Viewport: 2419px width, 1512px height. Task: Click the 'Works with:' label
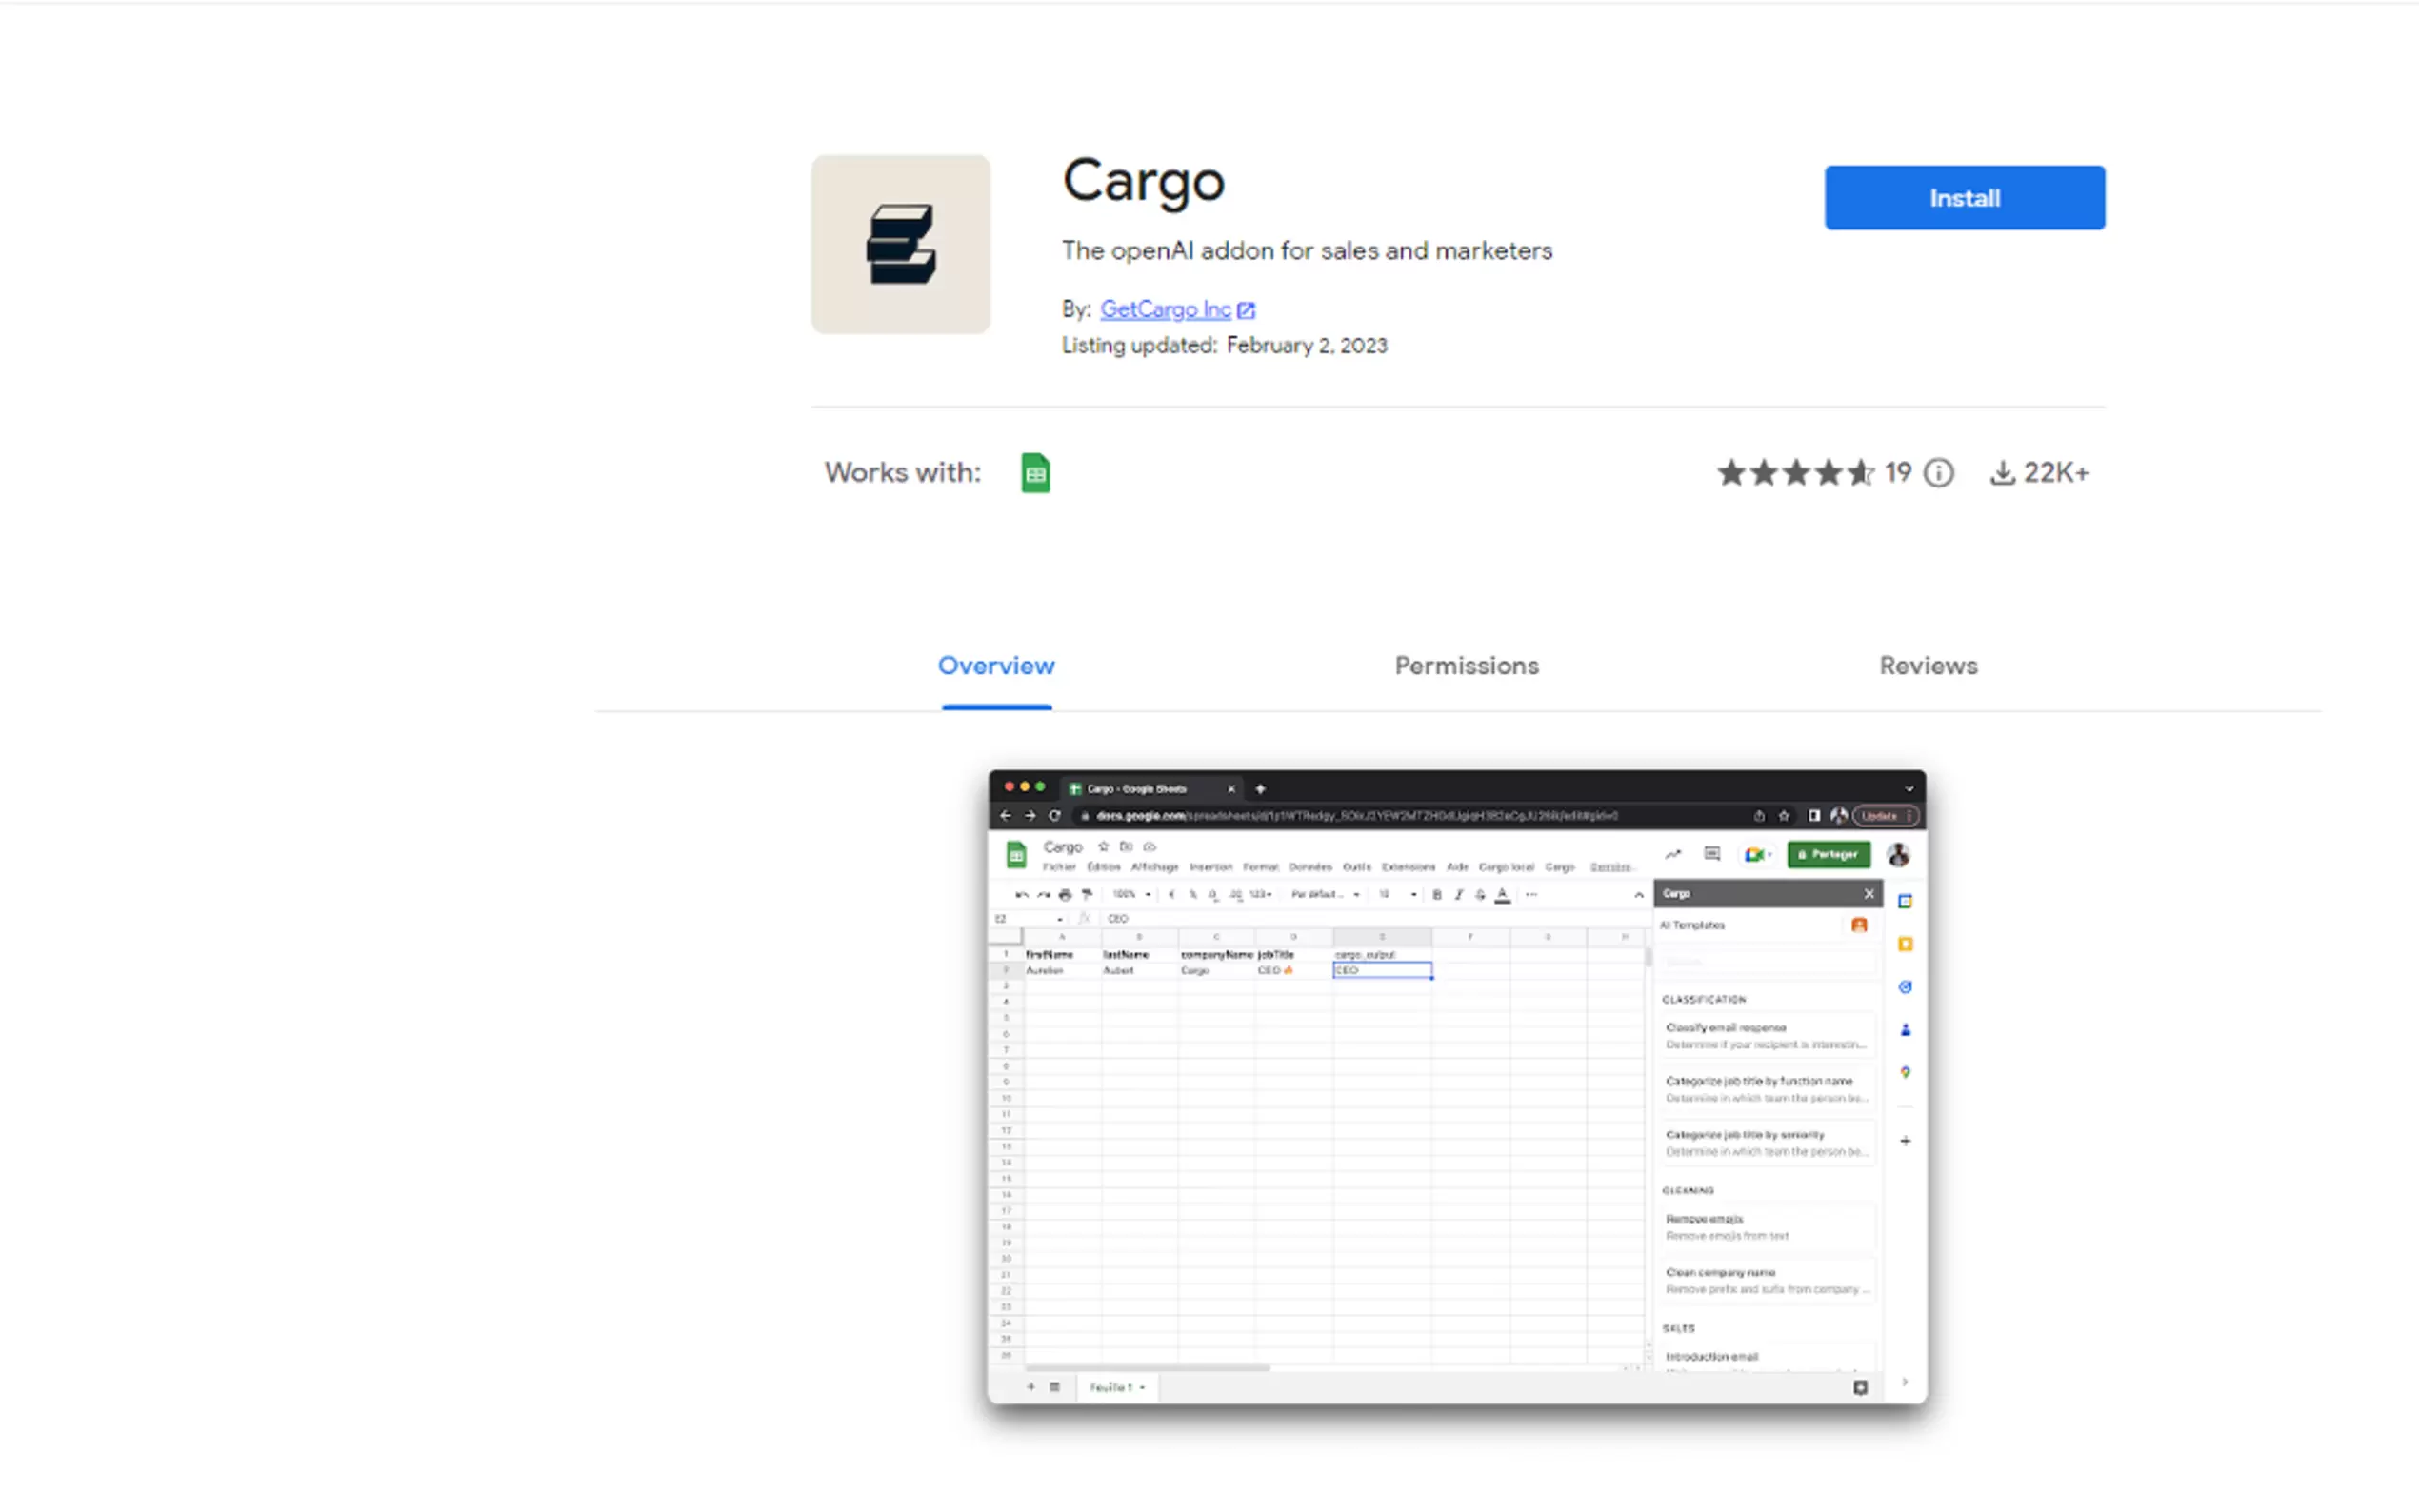click(903, 473)
